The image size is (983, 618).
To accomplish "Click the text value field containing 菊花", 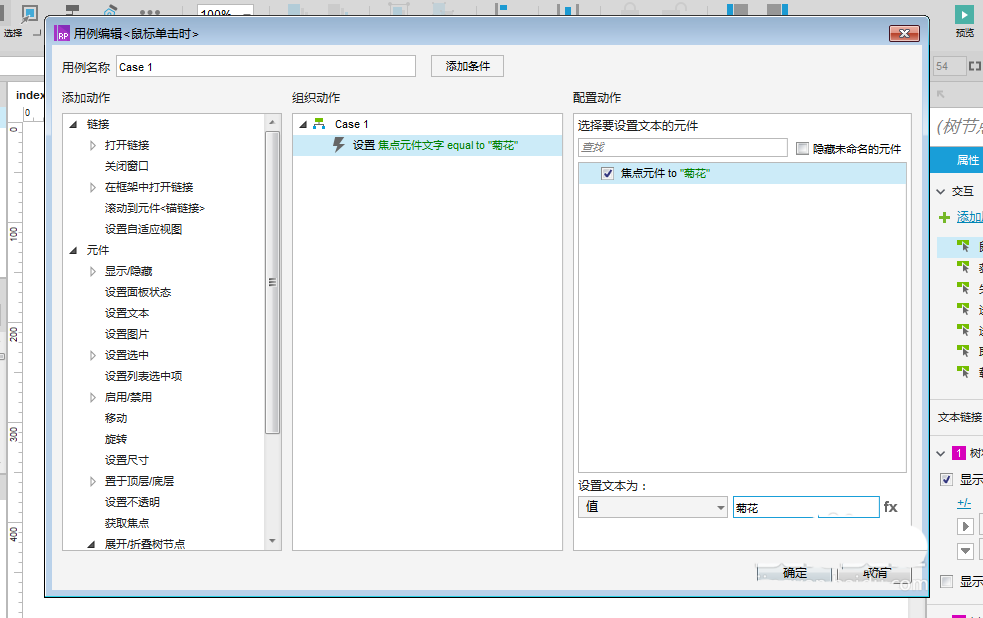I will [806, 507].
